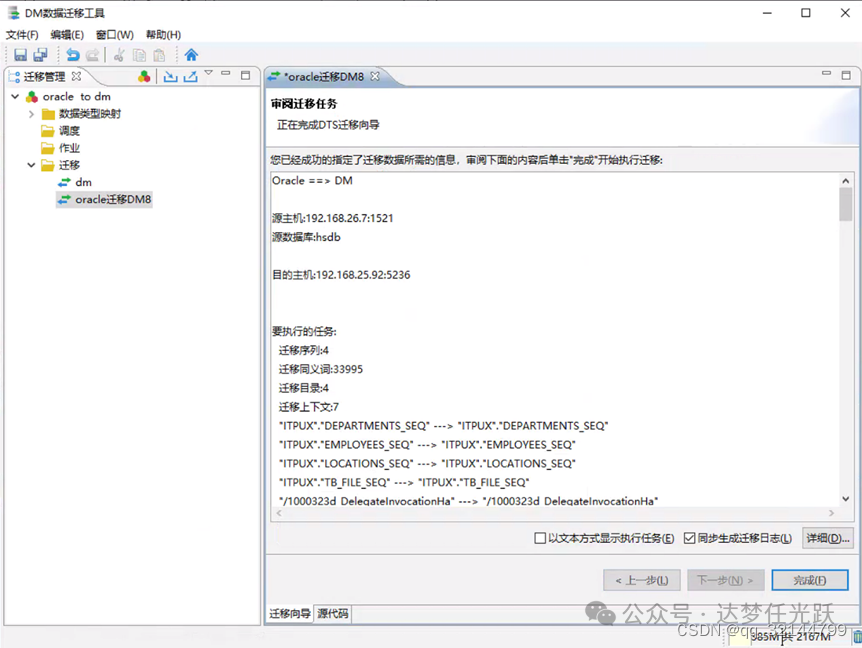Click the 源数据库:hsdb line
Image resolution: width=862 pixels, height=648 pixels.
point(306,237)
